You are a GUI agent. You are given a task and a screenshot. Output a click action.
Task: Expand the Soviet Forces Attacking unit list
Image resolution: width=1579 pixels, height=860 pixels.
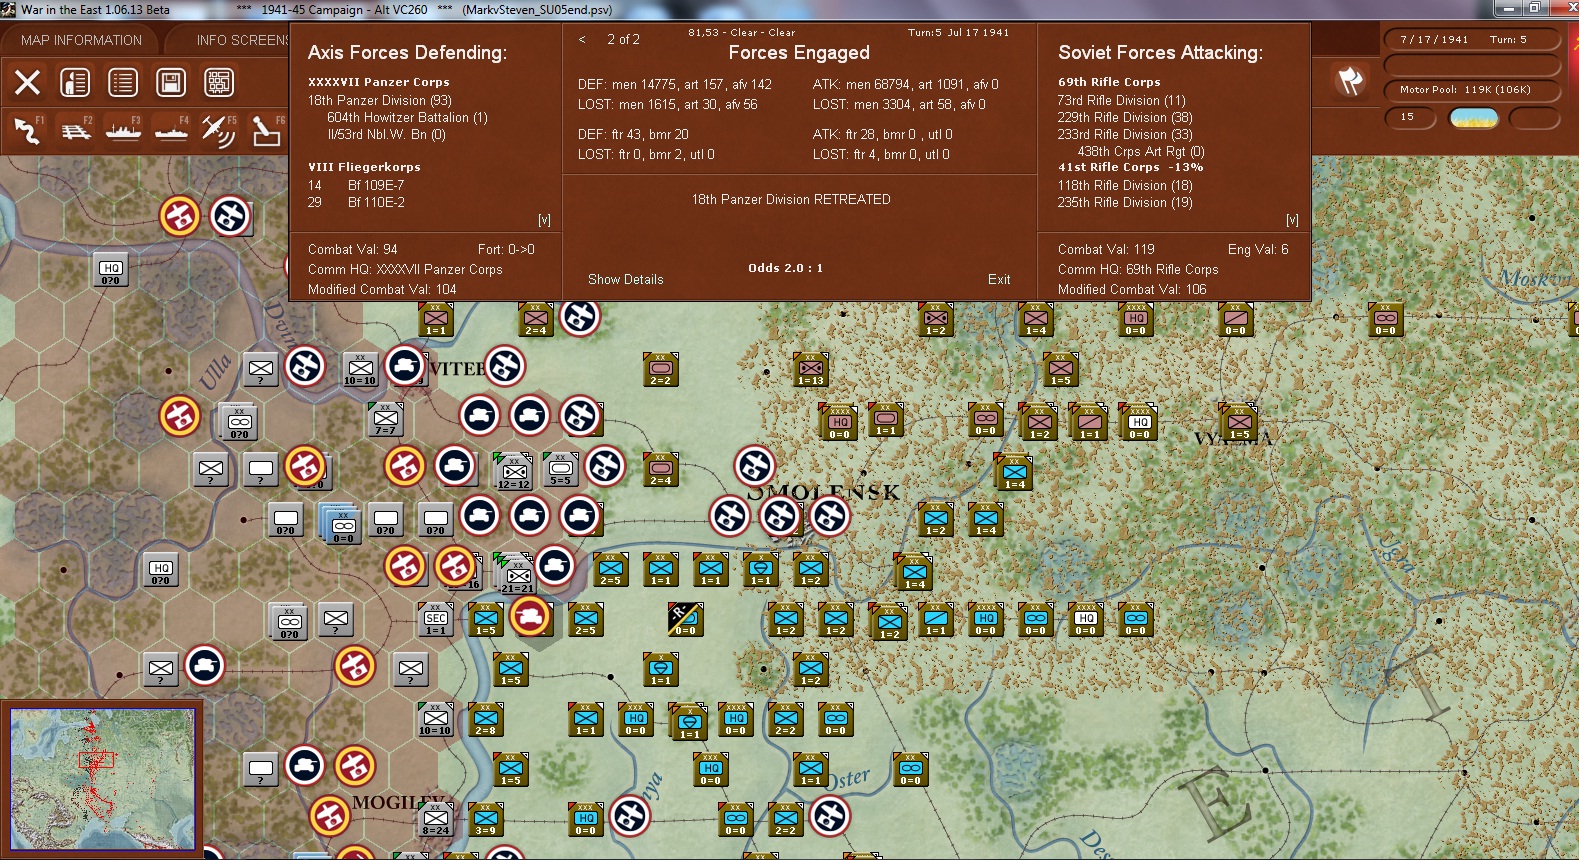[x=1292, y=220]
